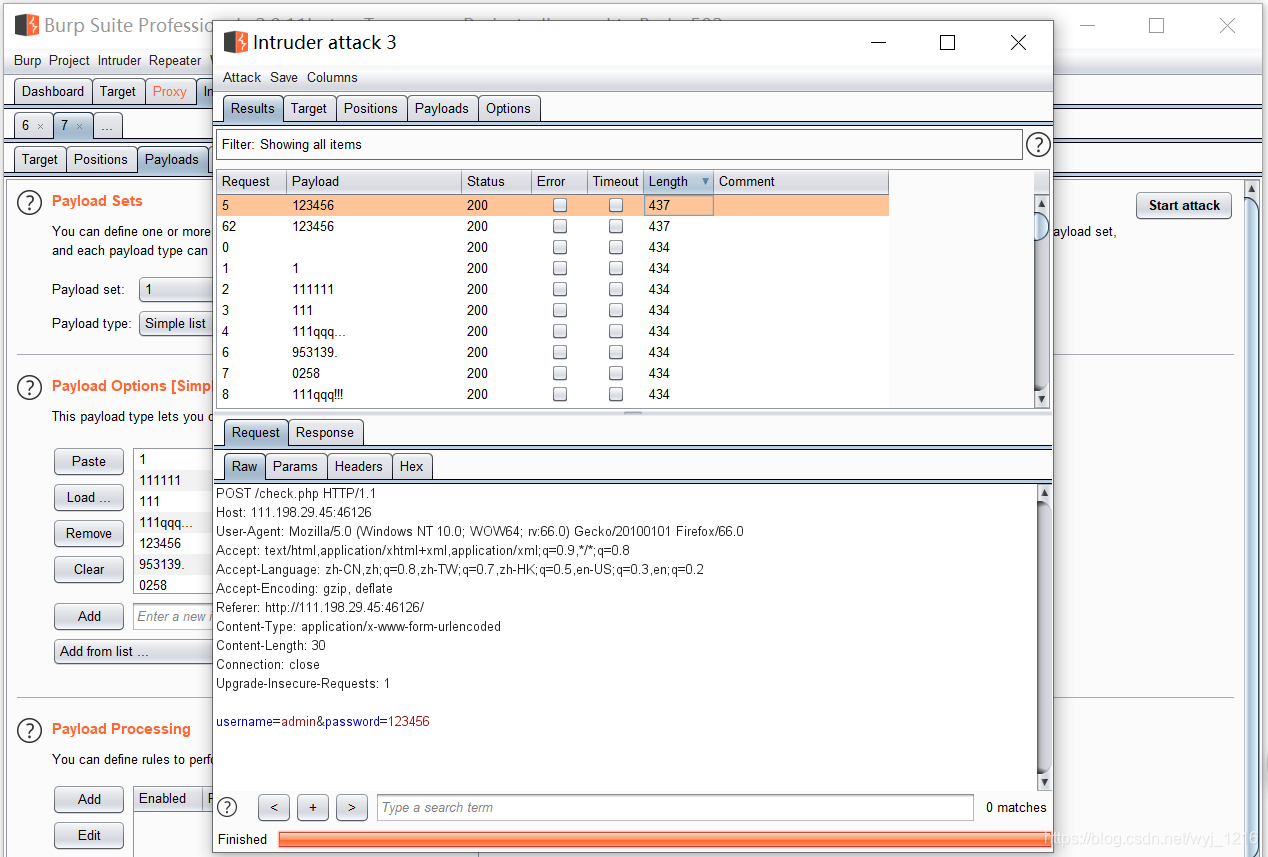Click Add button next to new item field
The height and width of the screenshot is (857, 1268).
89,616
